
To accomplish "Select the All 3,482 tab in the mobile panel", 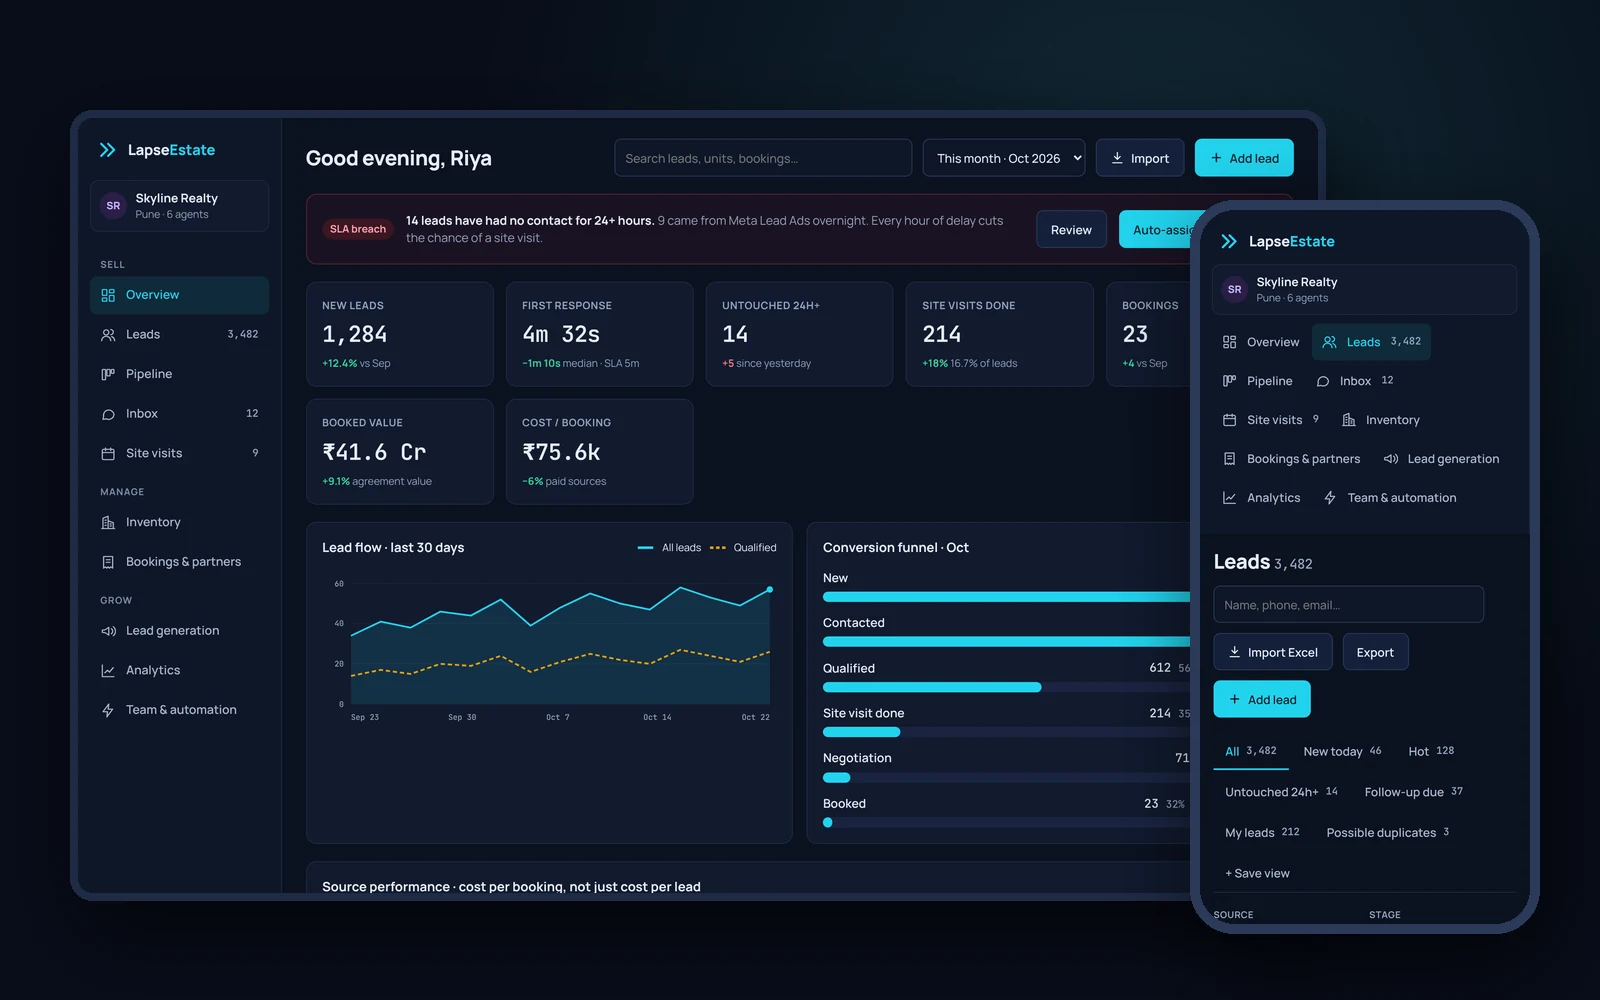I will pyautogui.click(x=1251, y=751).
